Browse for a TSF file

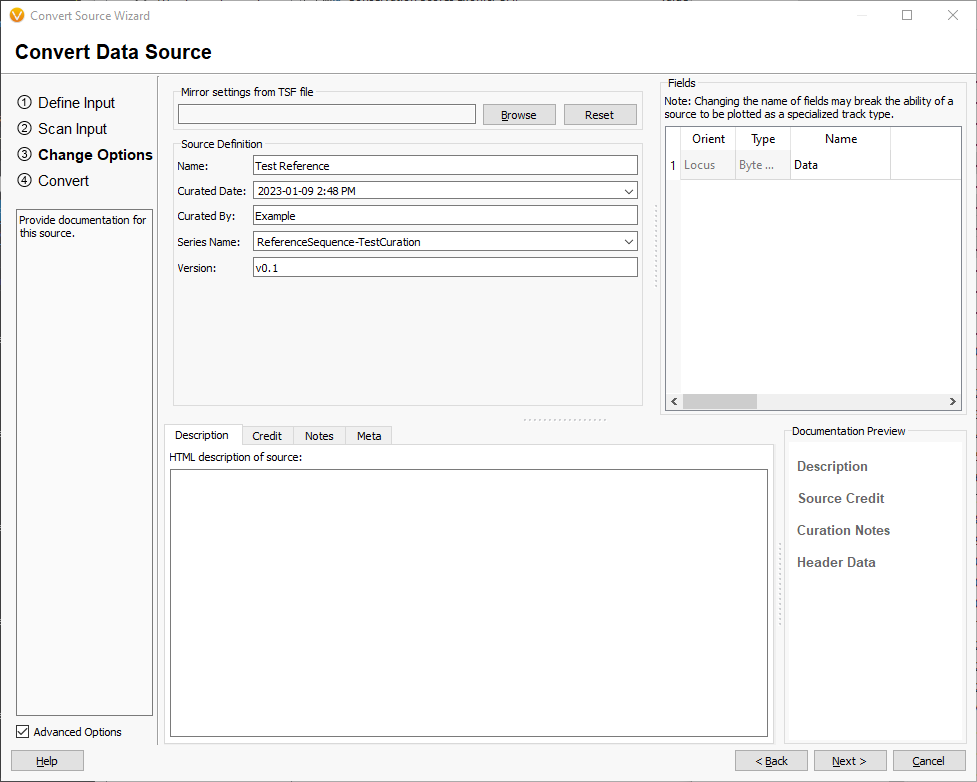coord(519,114)
